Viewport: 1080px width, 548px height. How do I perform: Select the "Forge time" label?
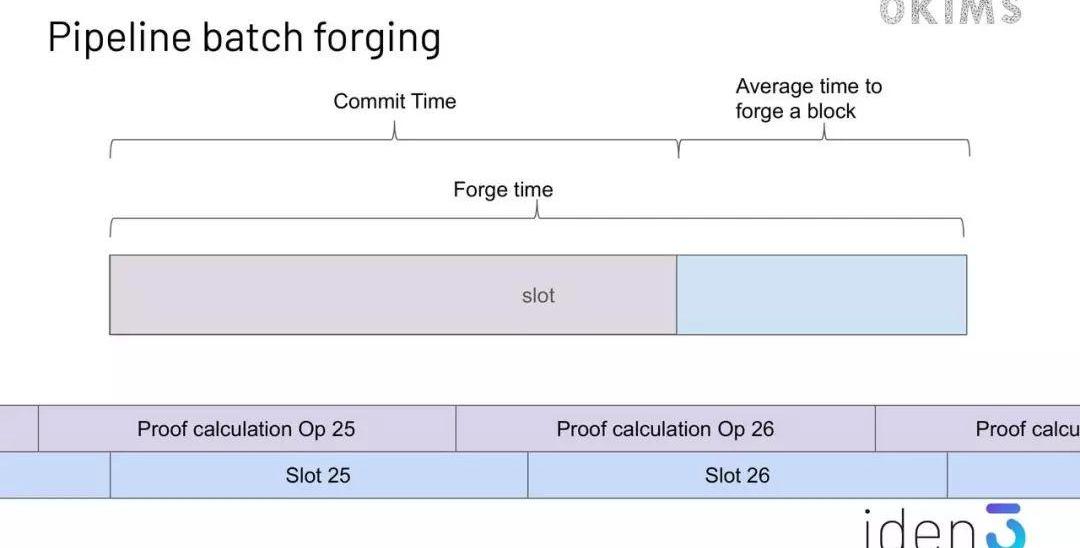502,189
